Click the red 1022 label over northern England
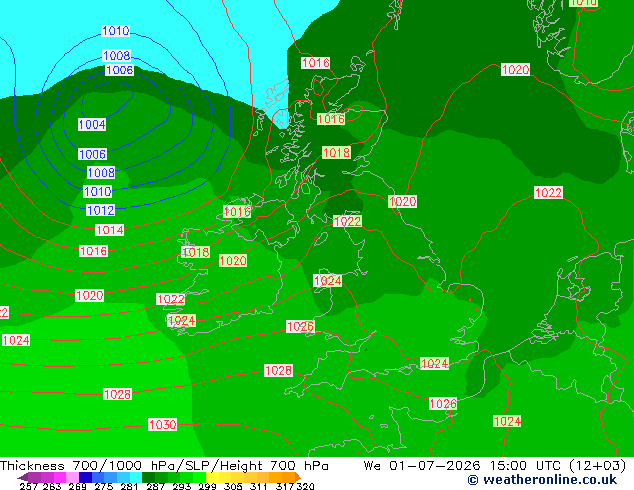Image resolution: width=634 pixels, height=490 pixels. (347, 221)
